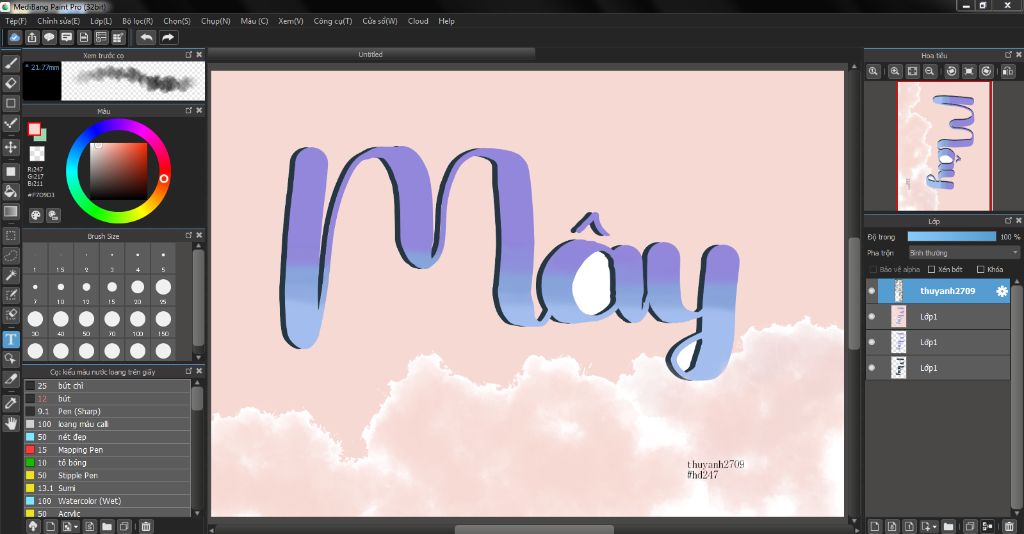
Task: Select the Lasso selection tool
Action: (10, 255)
